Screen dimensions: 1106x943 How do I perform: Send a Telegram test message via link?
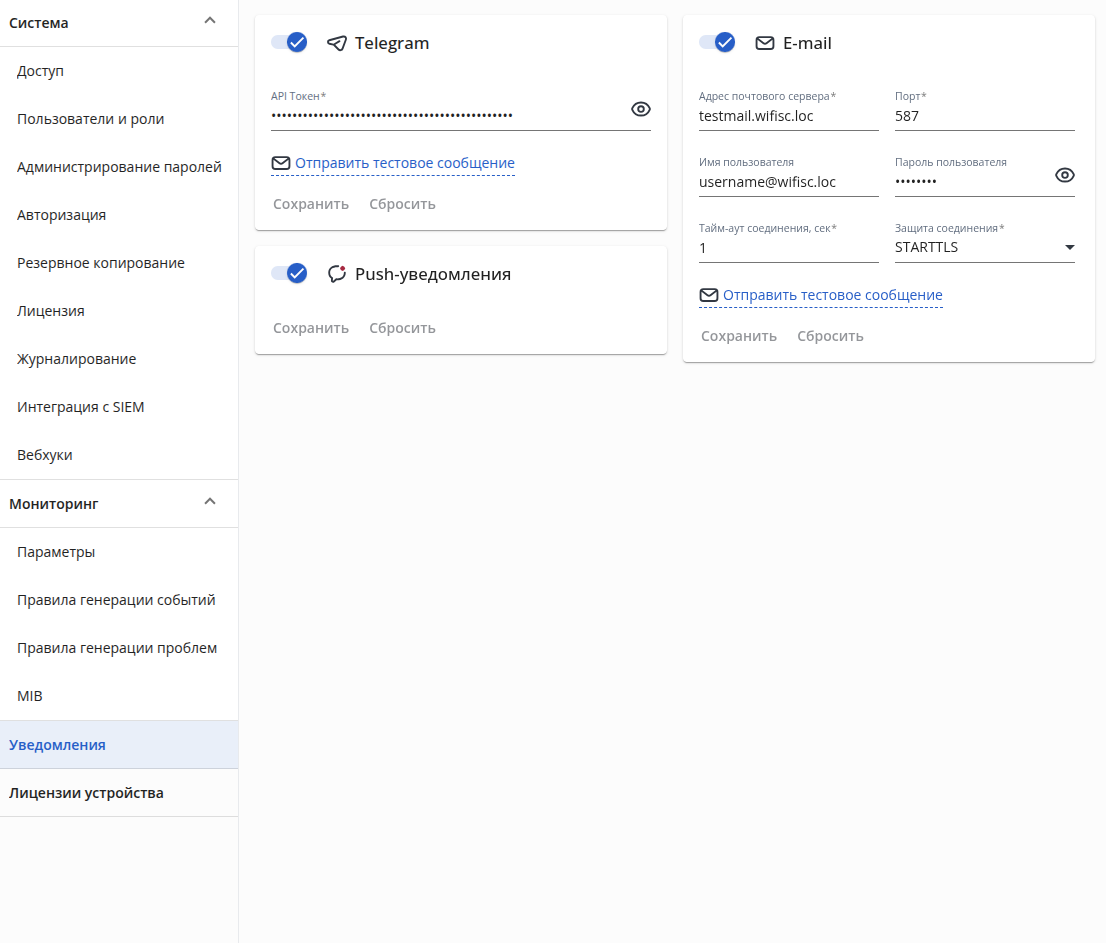point(405,163)
